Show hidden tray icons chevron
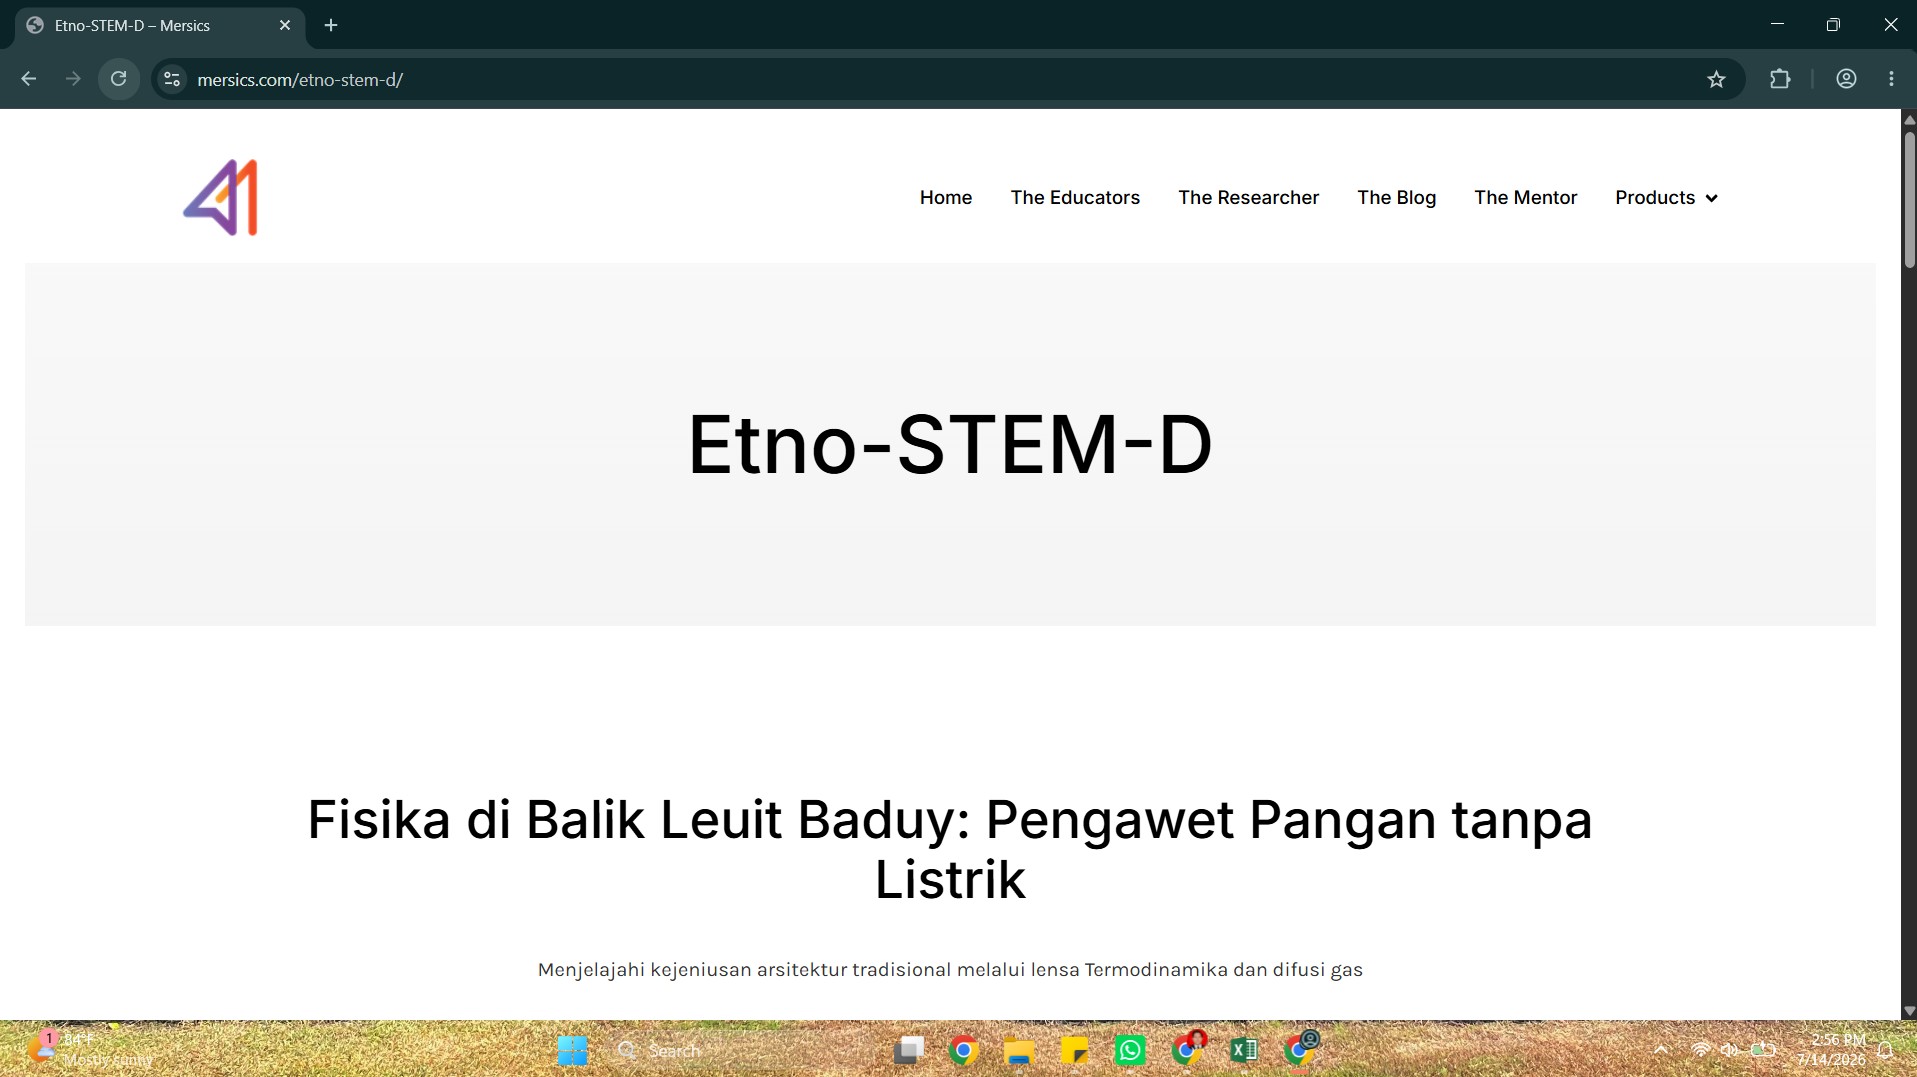This screenshot has height=1077, width=1917. pos(1661,1050)
